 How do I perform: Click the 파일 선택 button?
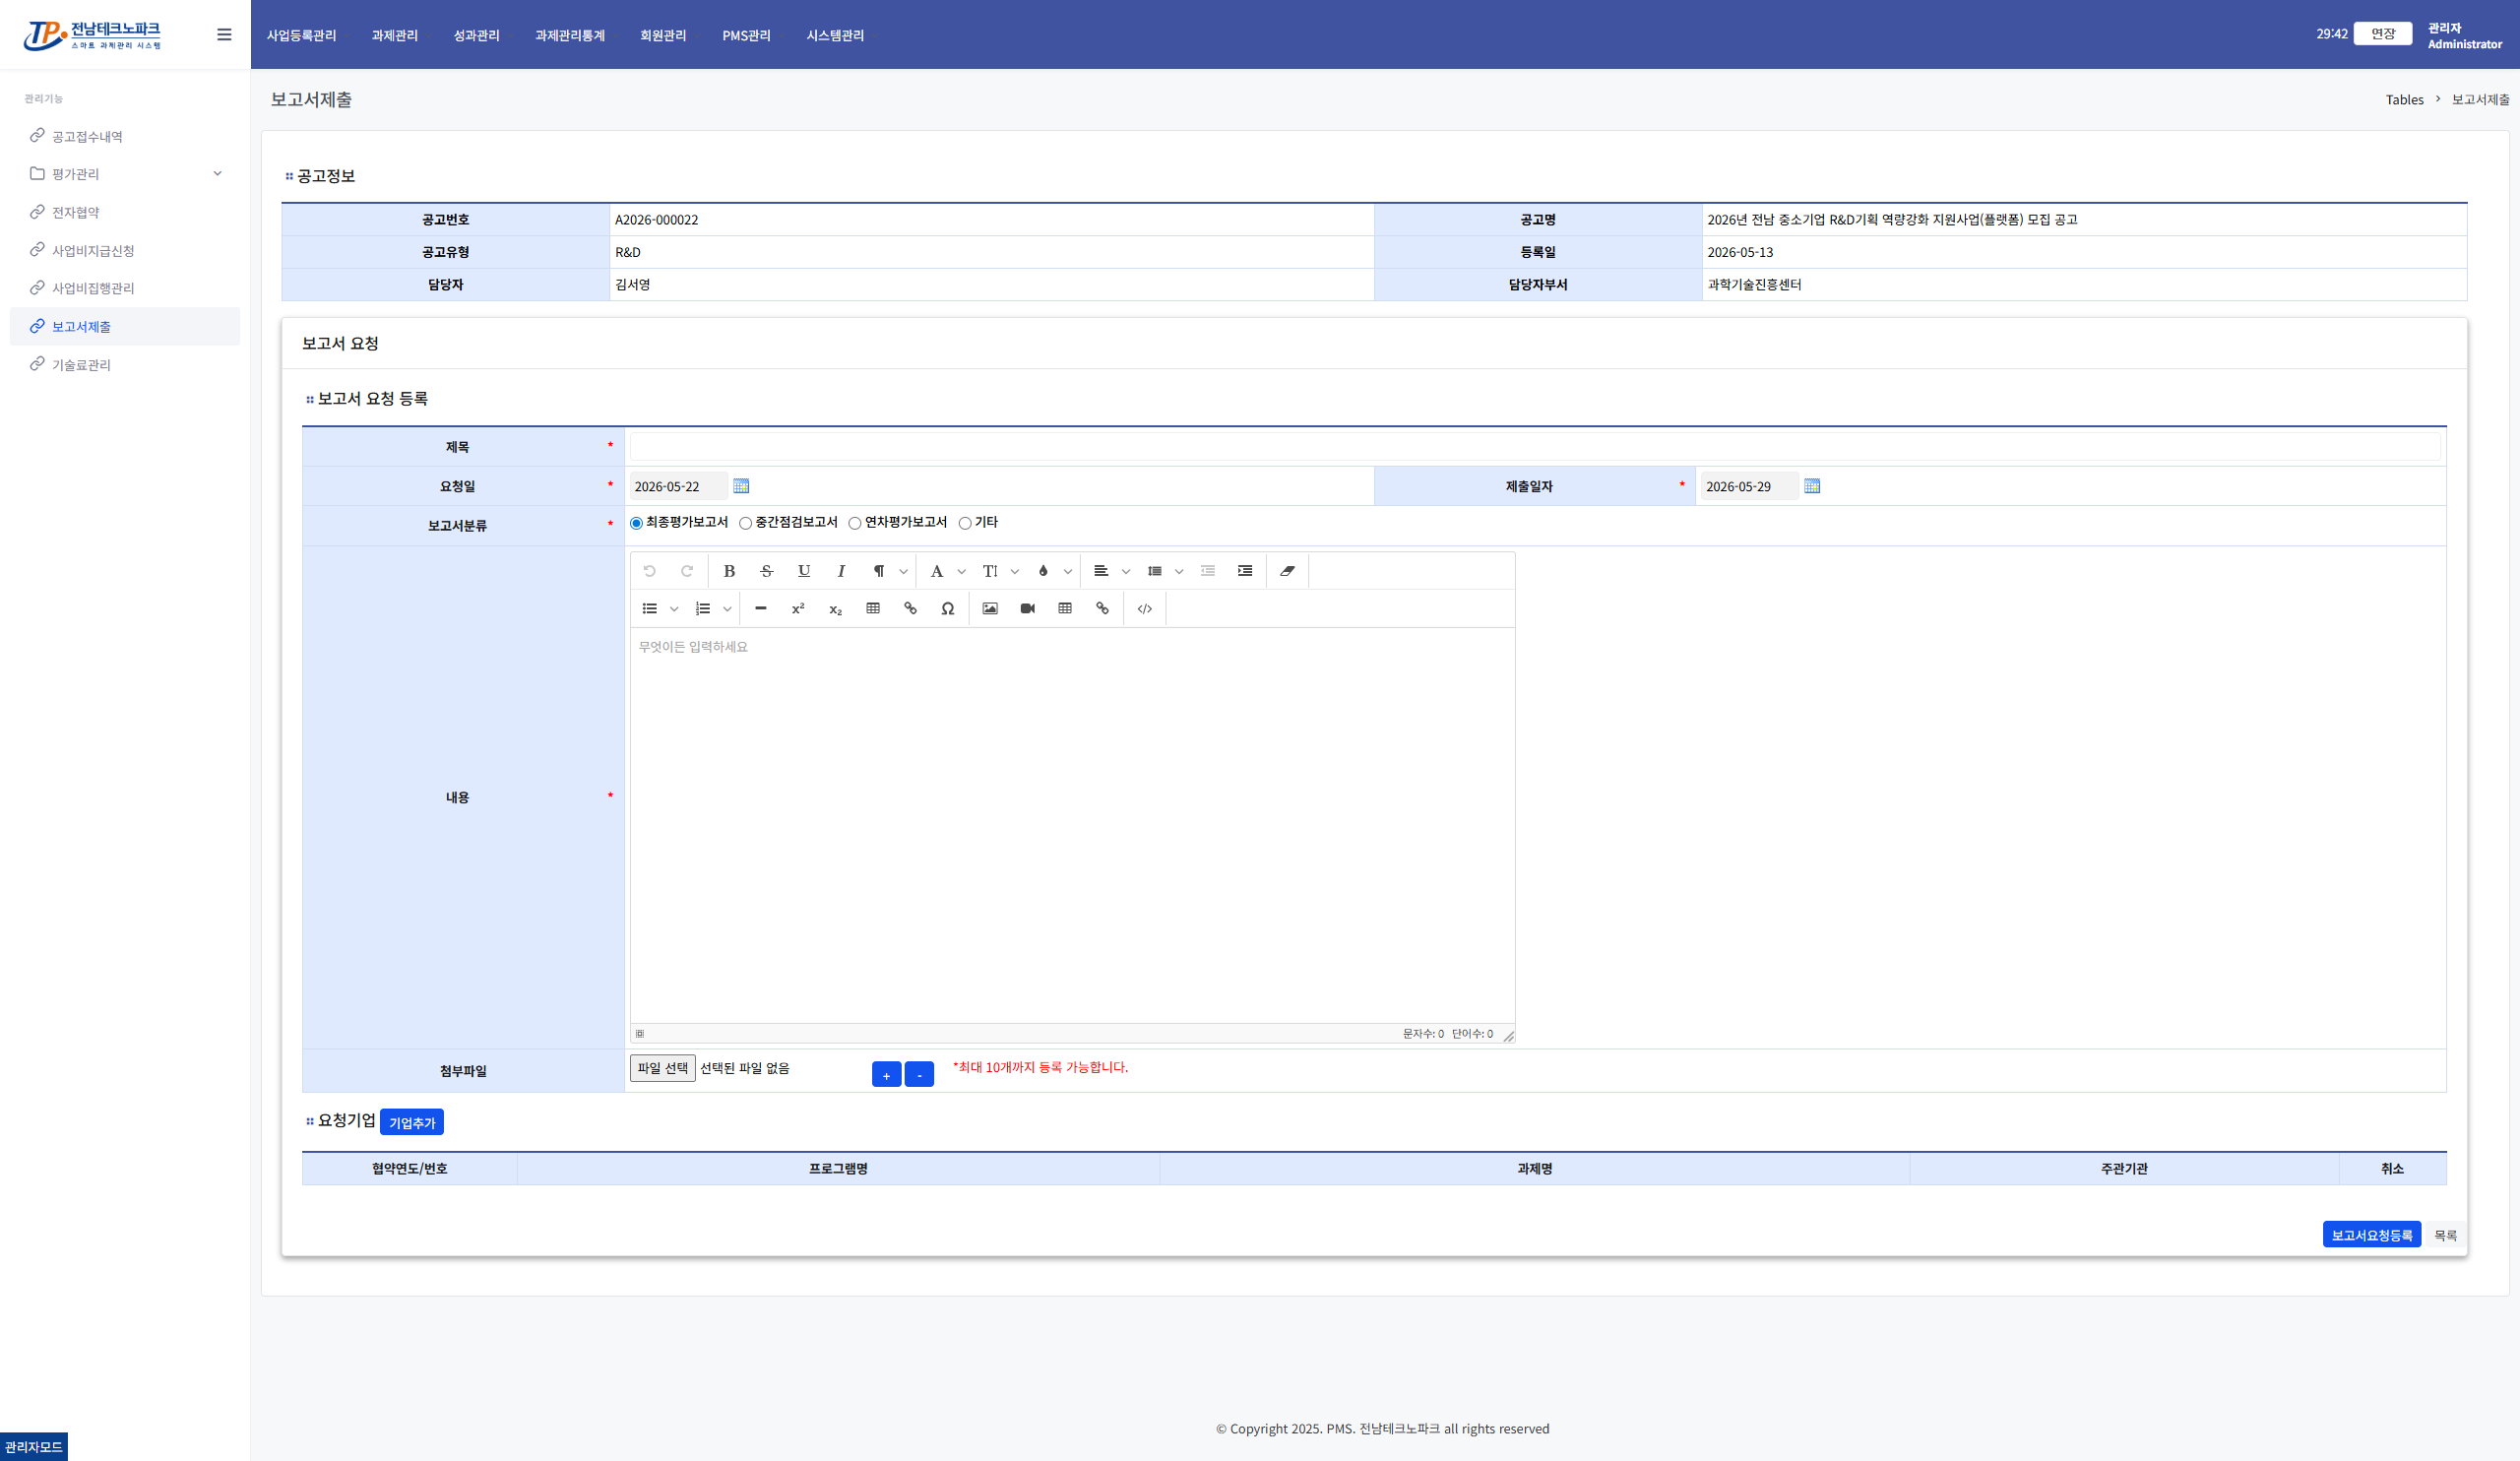click(x=662, y=1068)
